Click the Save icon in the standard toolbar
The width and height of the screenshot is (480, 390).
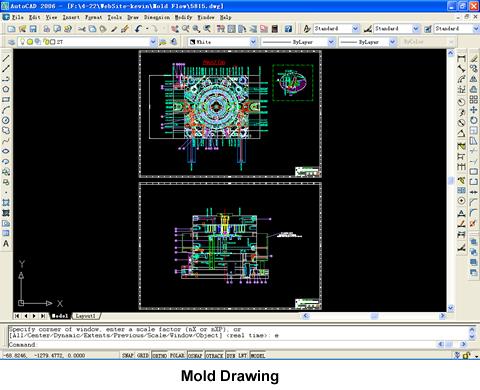tap(33, 29)
